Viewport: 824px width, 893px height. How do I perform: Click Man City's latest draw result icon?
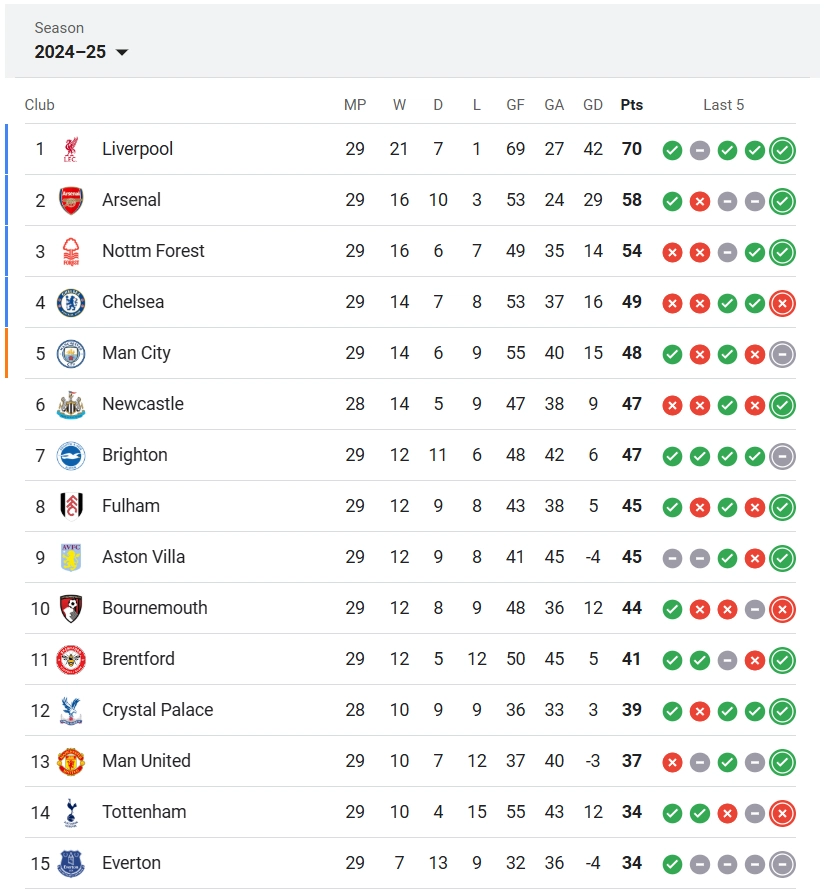[782, 354]
